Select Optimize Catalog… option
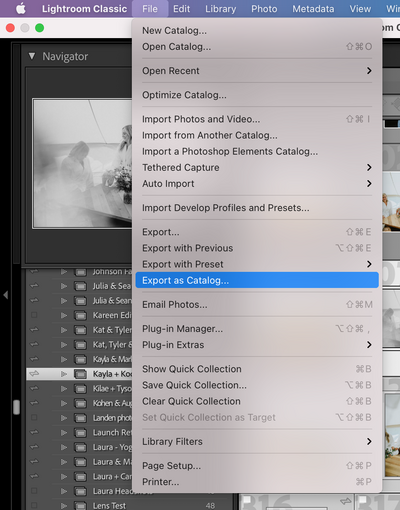Viewport: 400px width, 510px height. 257,95
